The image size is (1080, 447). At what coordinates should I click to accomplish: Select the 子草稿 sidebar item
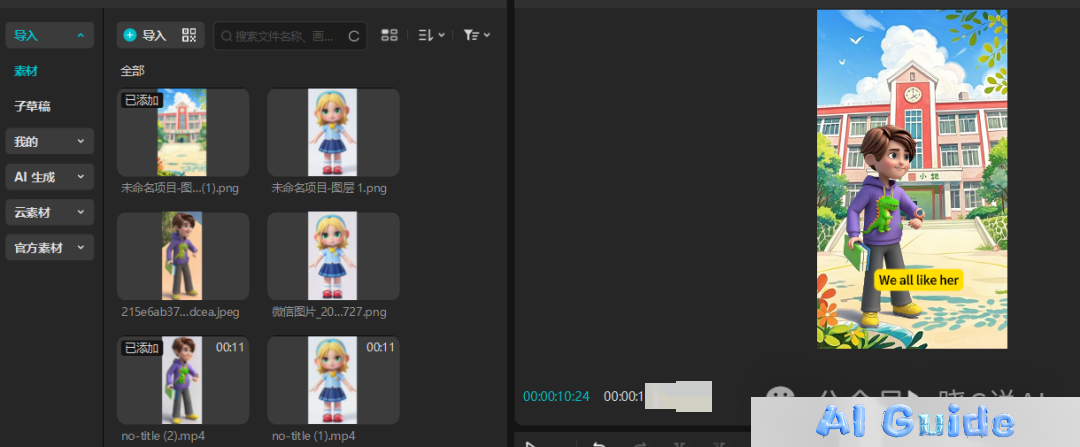tap(32, 105)
